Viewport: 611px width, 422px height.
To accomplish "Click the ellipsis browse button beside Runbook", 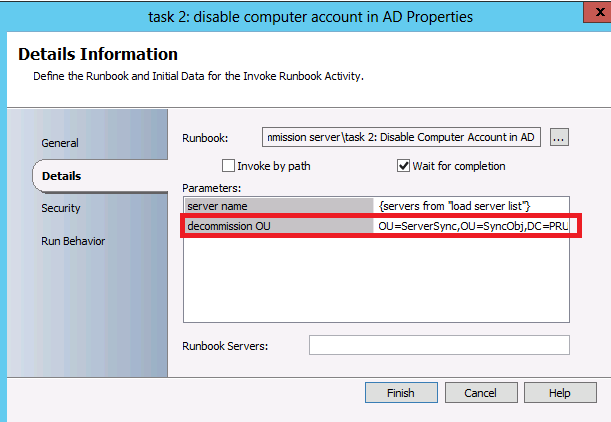I will coord(558,138).
